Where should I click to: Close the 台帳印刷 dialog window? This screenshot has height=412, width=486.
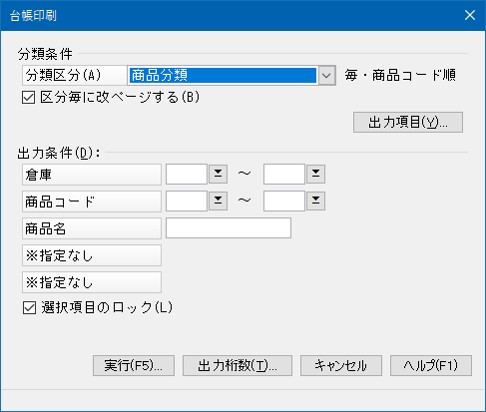coord(470,15)
